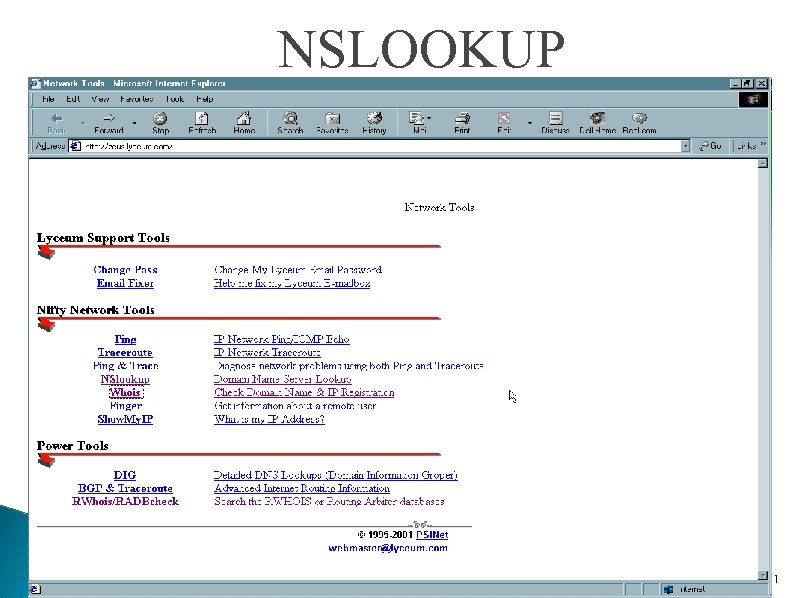Open Check Domain Name & IP Registration
799x598 pixels.
point(304,392)
